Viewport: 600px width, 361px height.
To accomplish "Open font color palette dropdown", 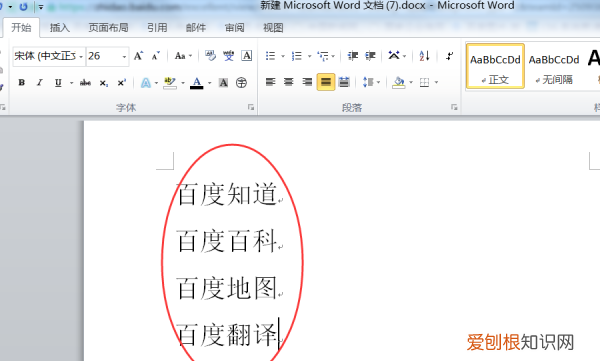I will 210,83.
